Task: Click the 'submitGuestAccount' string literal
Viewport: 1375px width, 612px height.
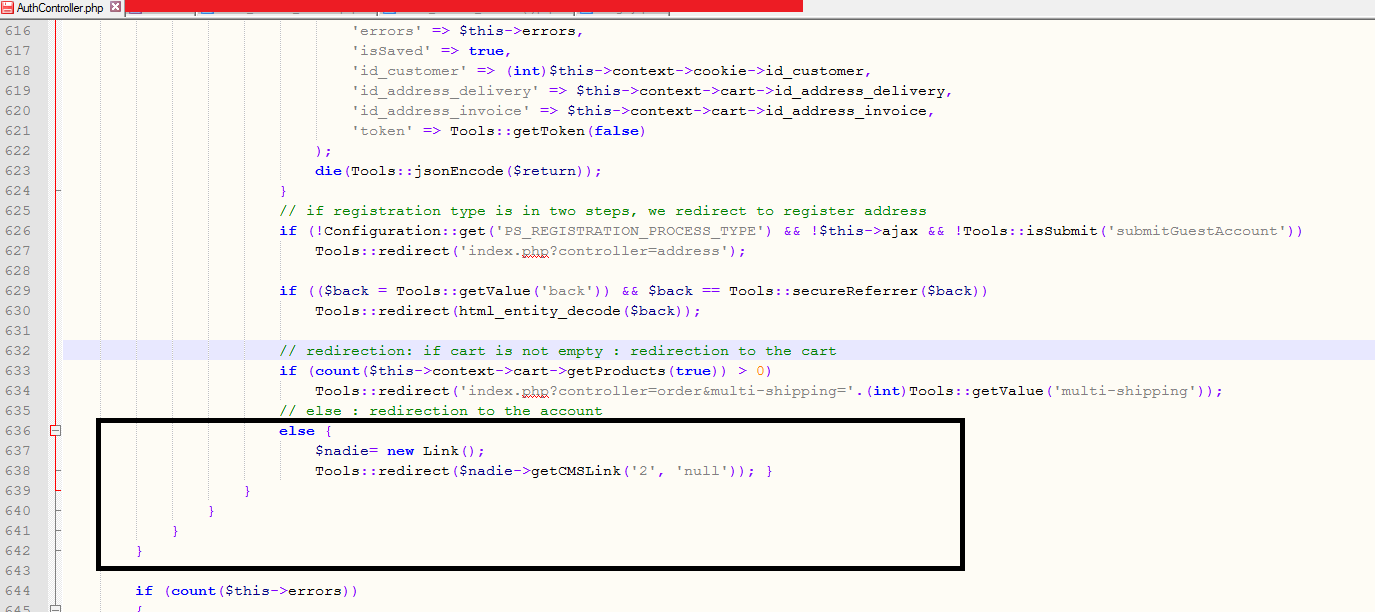Action: pyautogui.click(x=1196, y=231)
